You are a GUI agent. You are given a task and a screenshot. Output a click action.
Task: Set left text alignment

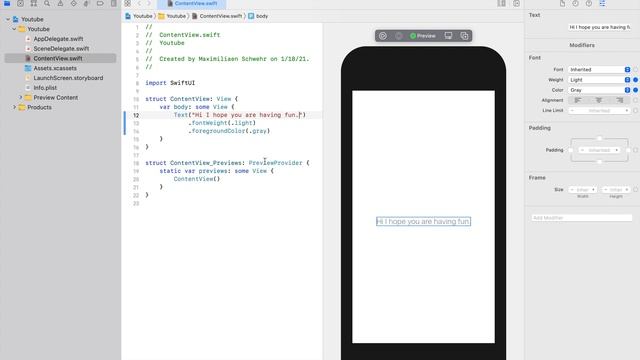coord(578,100)
